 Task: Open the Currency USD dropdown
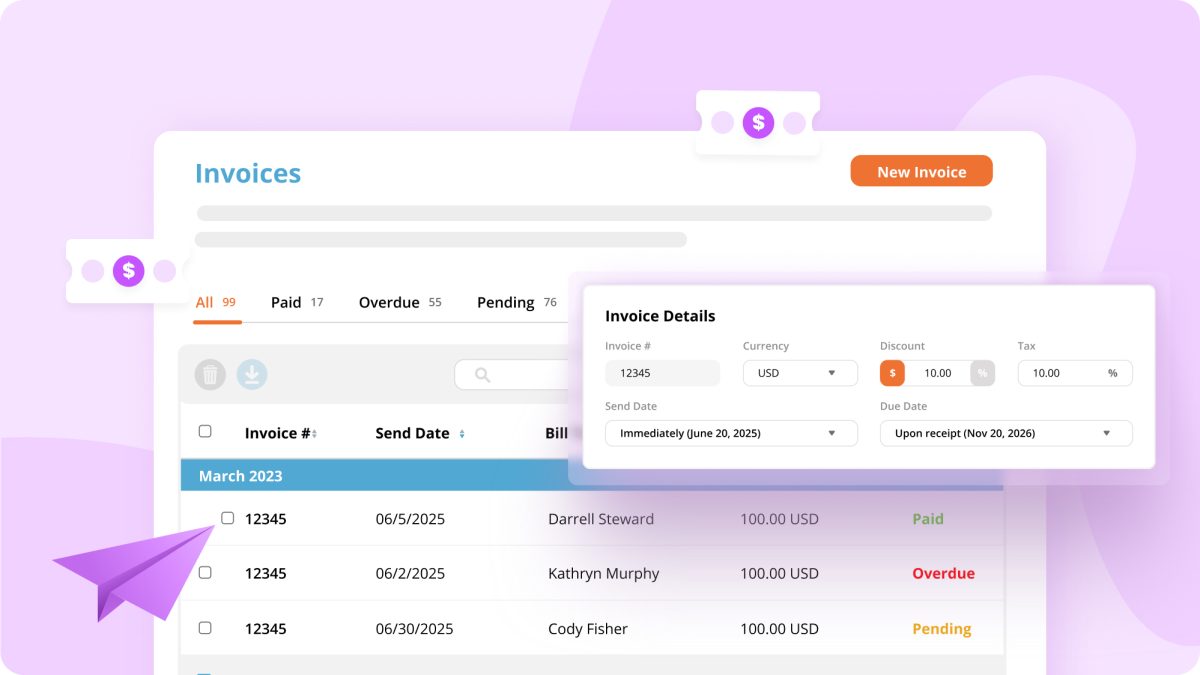pos(800,373)
